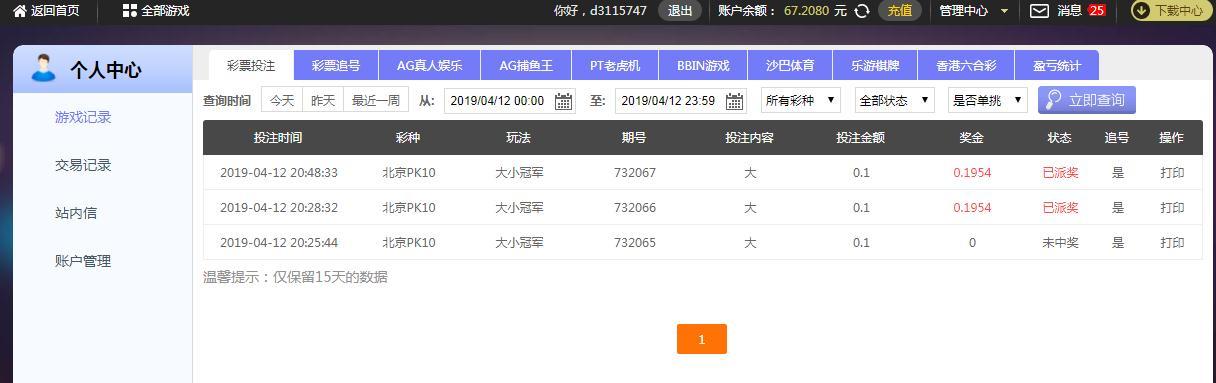The width and height of the screenshot is (1216, 383).
Task: Filter records by 今天
Action: (282, 100)
